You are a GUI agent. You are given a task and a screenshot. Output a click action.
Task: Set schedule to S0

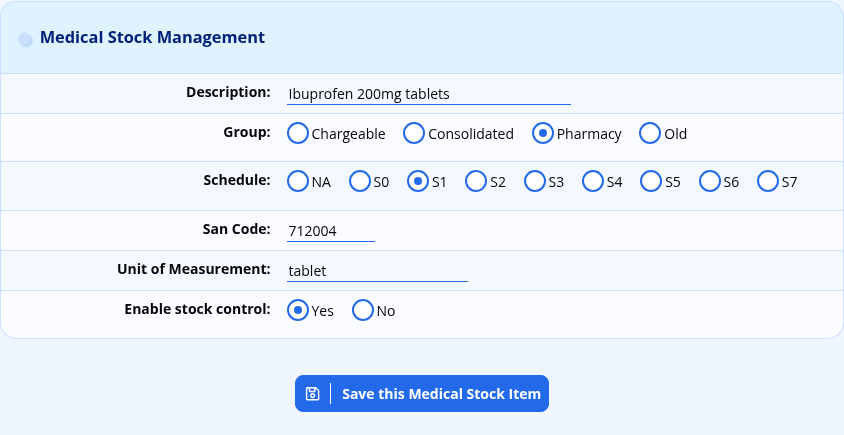click(360, 181)
